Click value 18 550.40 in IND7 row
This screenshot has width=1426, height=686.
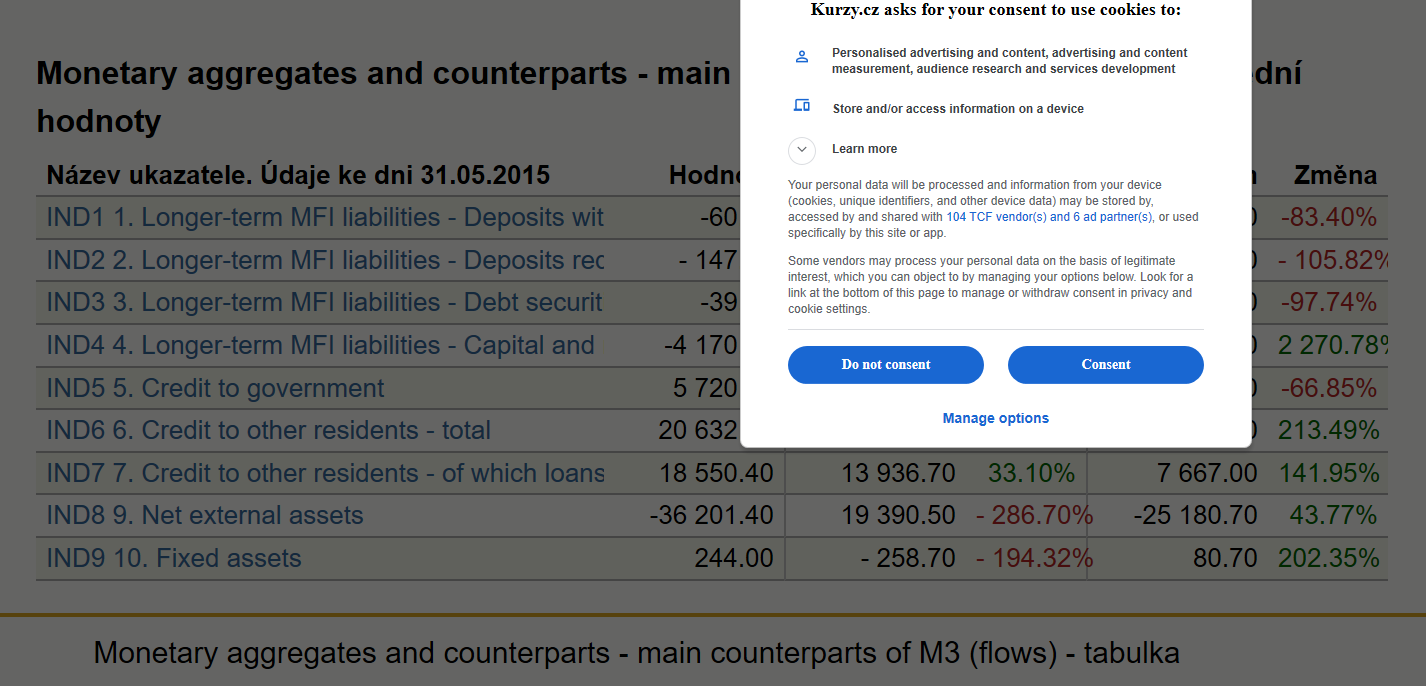716,473
